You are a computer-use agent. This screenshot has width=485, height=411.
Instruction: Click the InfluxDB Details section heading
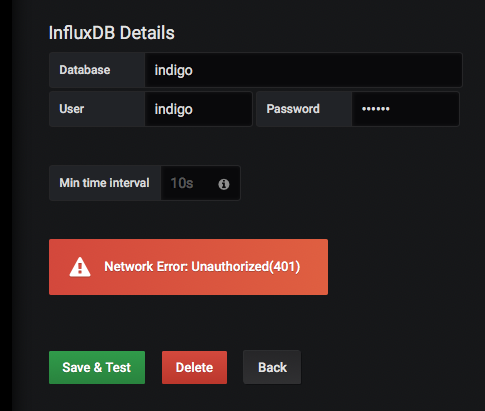112,33
